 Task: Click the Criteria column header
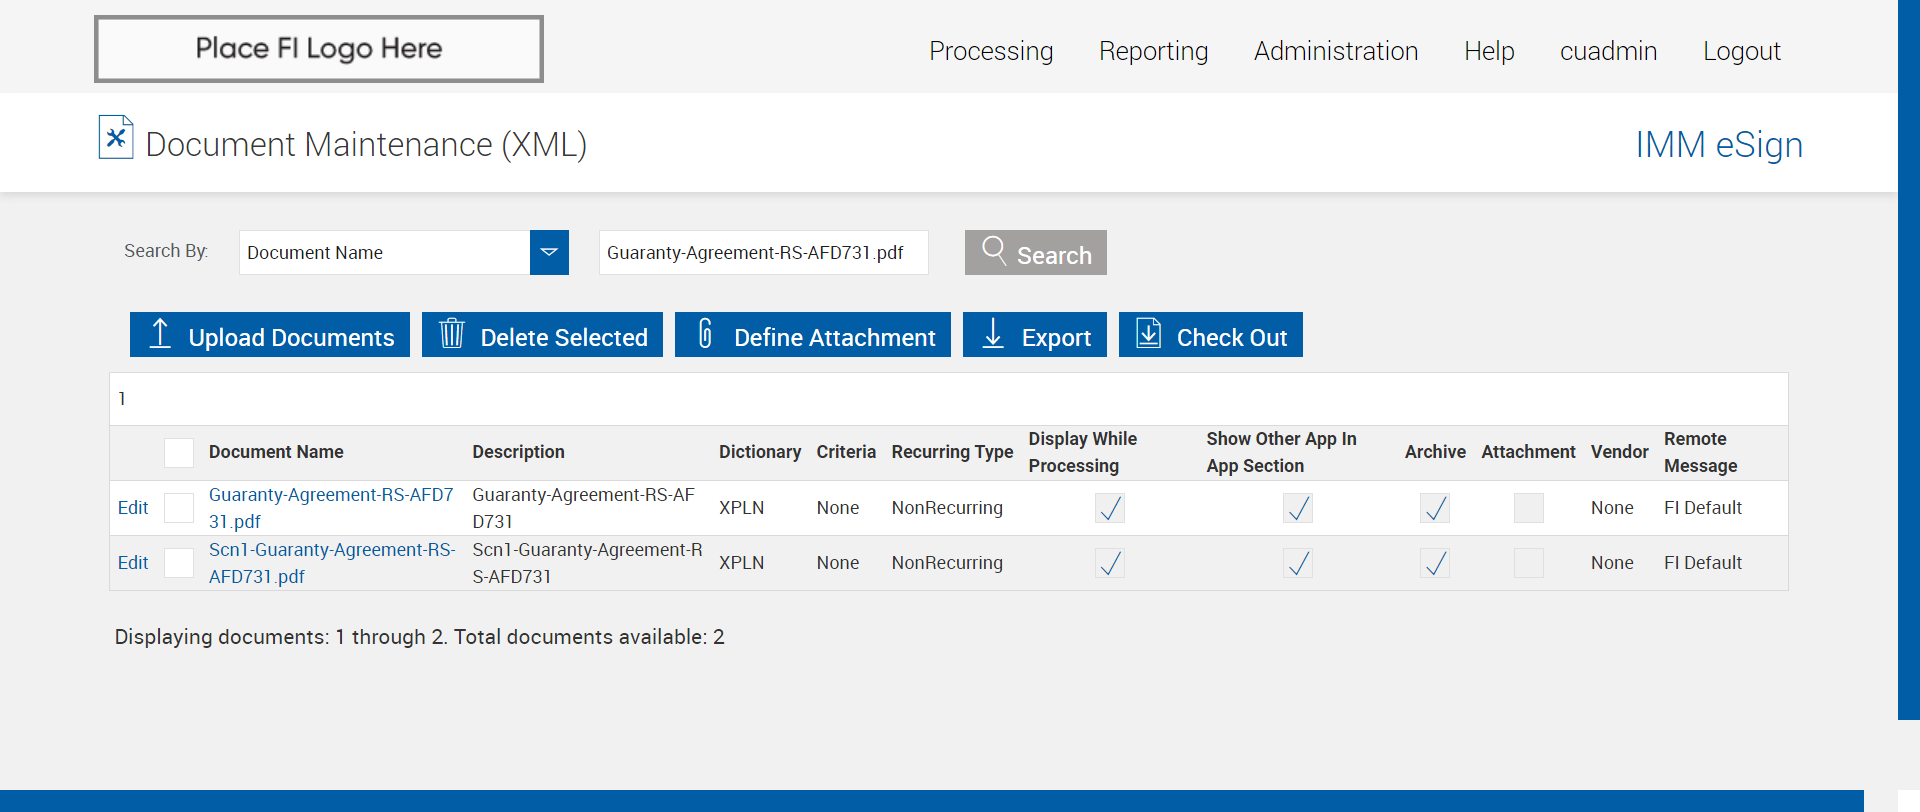point(846,452)
